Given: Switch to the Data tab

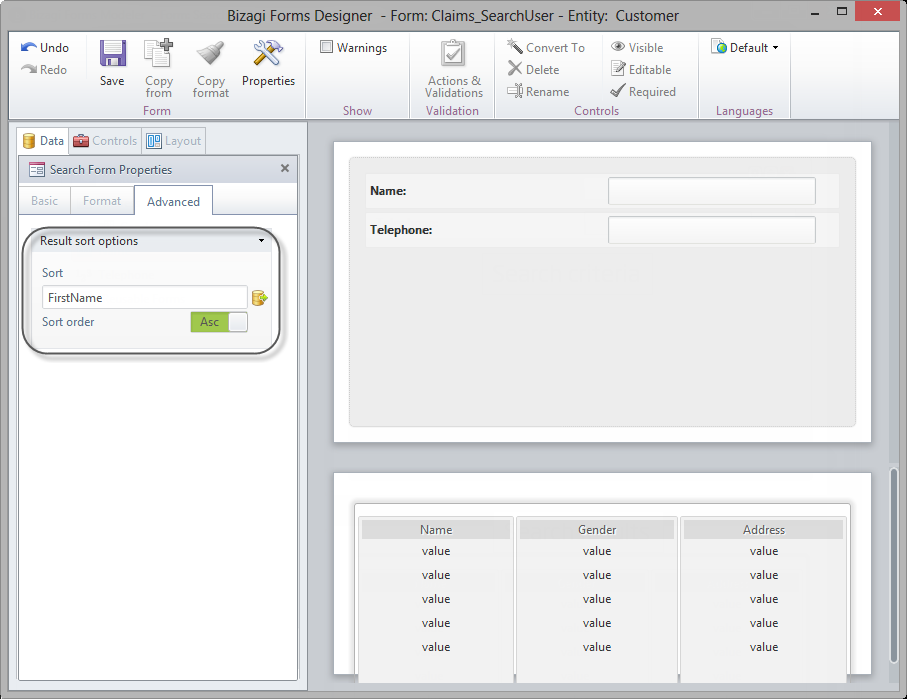Looking at the screenshot, I should pyautogui.click(x=43, y=141).
